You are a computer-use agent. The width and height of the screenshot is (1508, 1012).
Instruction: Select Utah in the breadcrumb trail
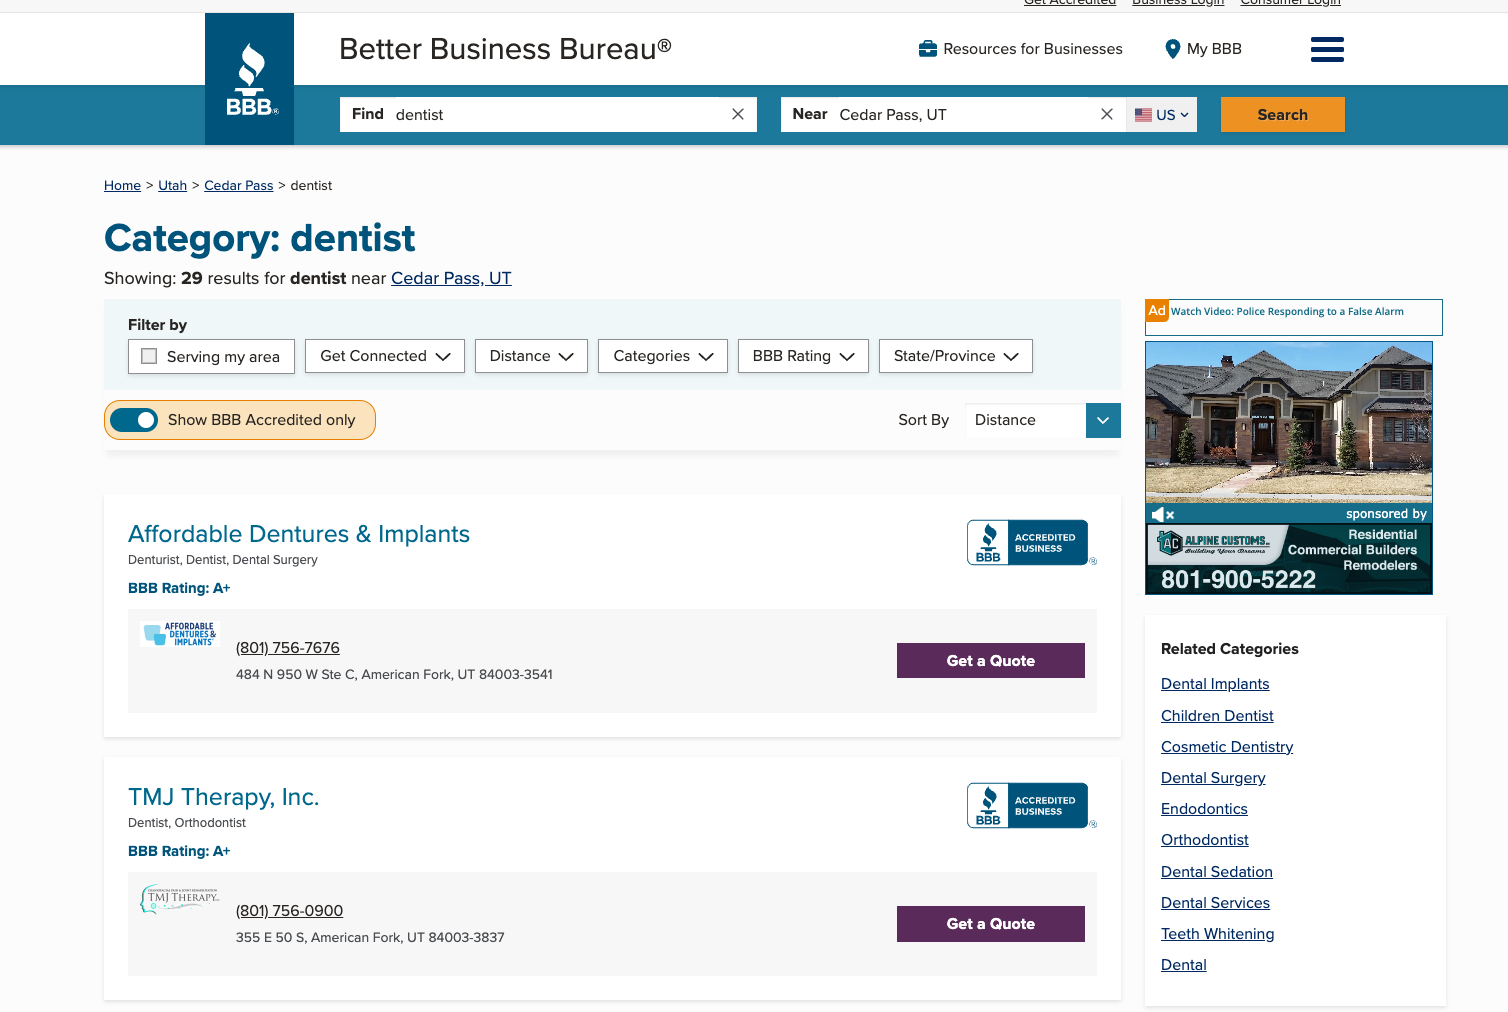click(172, 185)
